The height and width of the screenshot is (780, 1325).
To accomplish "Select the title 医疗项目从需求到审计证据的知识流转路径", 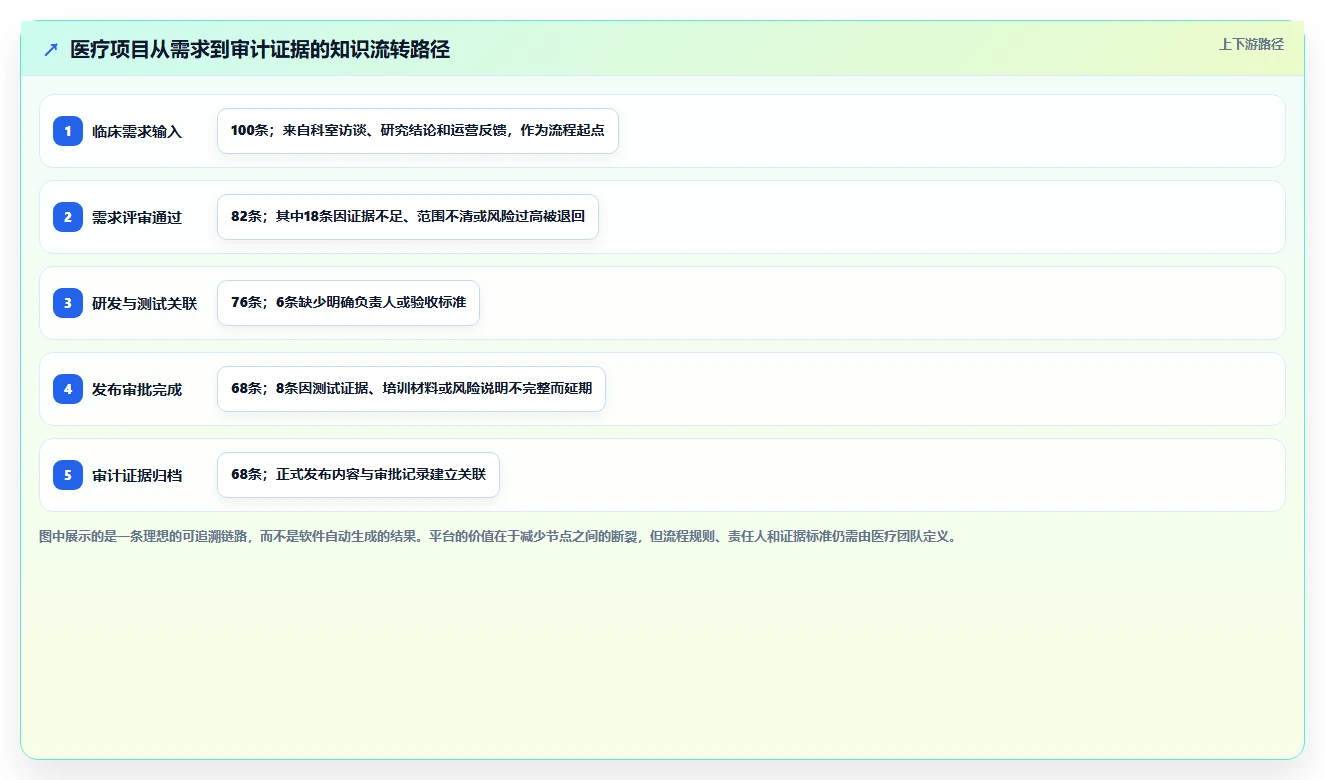I will click(x=260, y=50).
